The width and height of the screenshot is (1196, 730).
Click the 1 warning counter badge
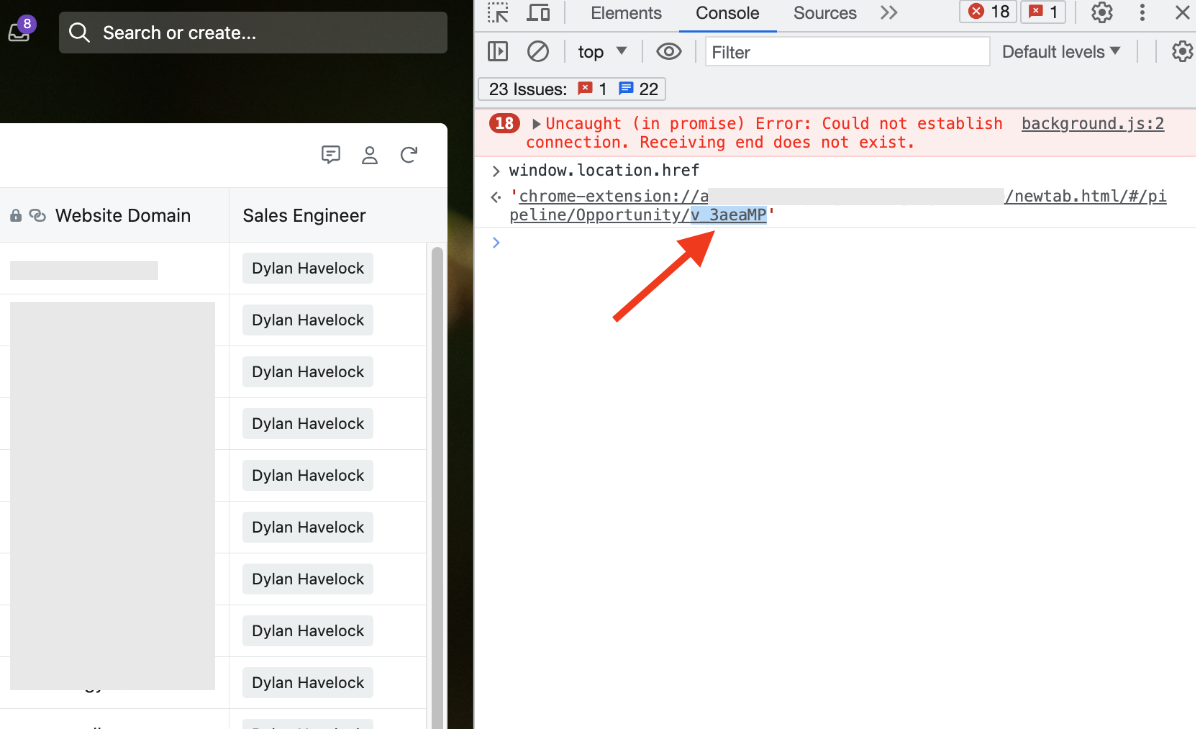click(x=1041, y=12)
